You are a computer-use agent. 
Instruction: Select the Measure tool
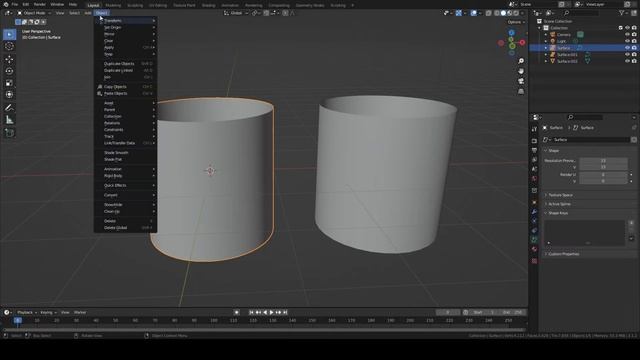[9, 120]
